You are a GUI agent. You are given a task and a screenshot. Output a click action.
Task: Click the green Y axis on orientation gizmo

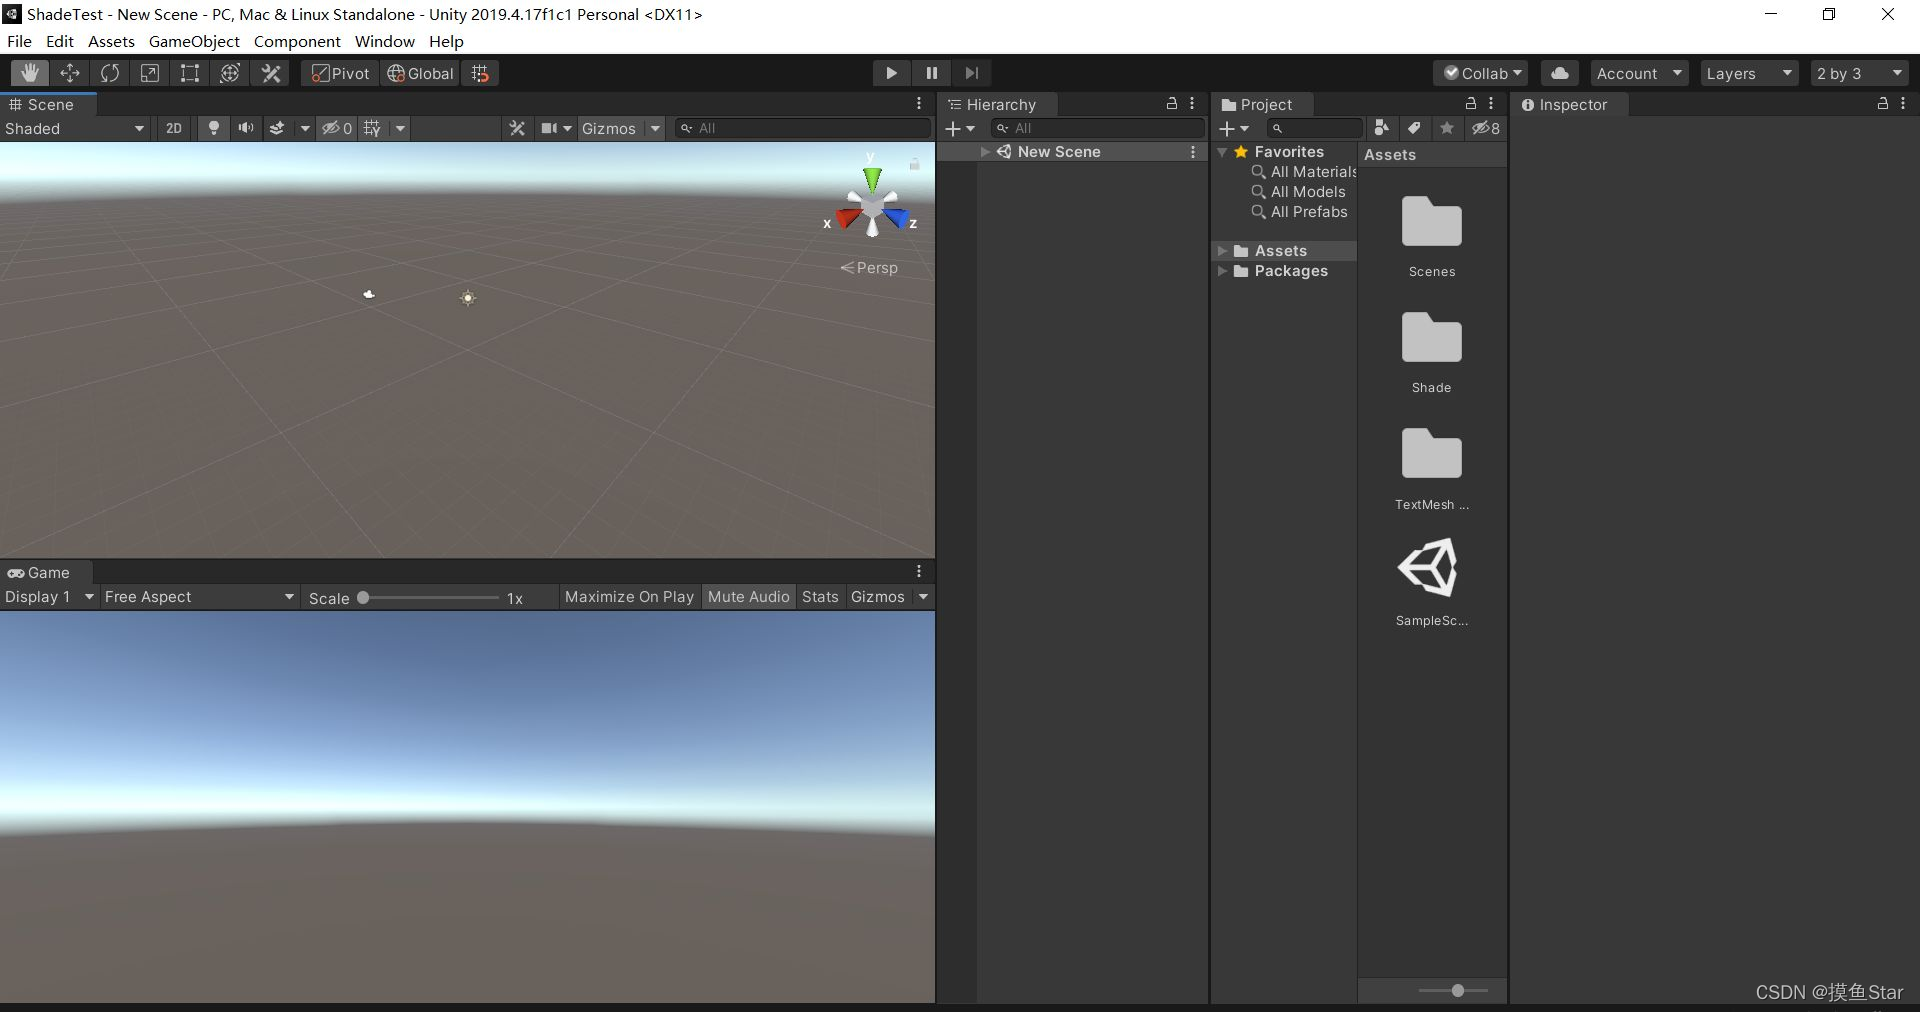(x=872, y=178)
